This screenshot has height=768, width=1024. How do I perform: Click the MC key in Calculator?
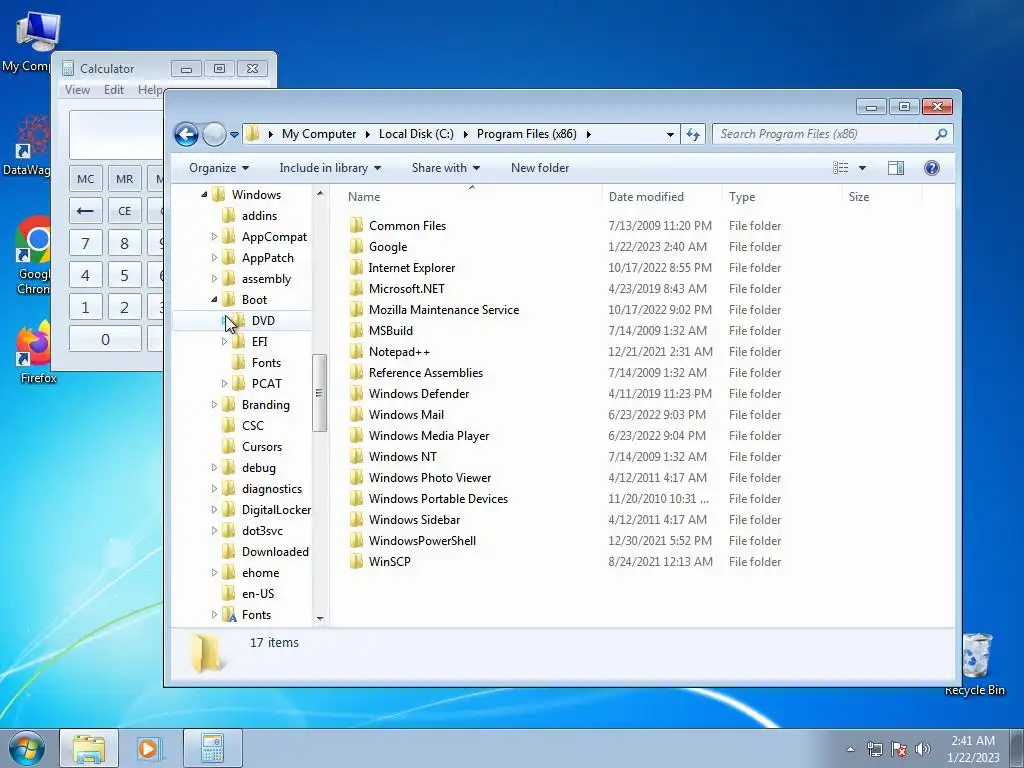(86, 179)
